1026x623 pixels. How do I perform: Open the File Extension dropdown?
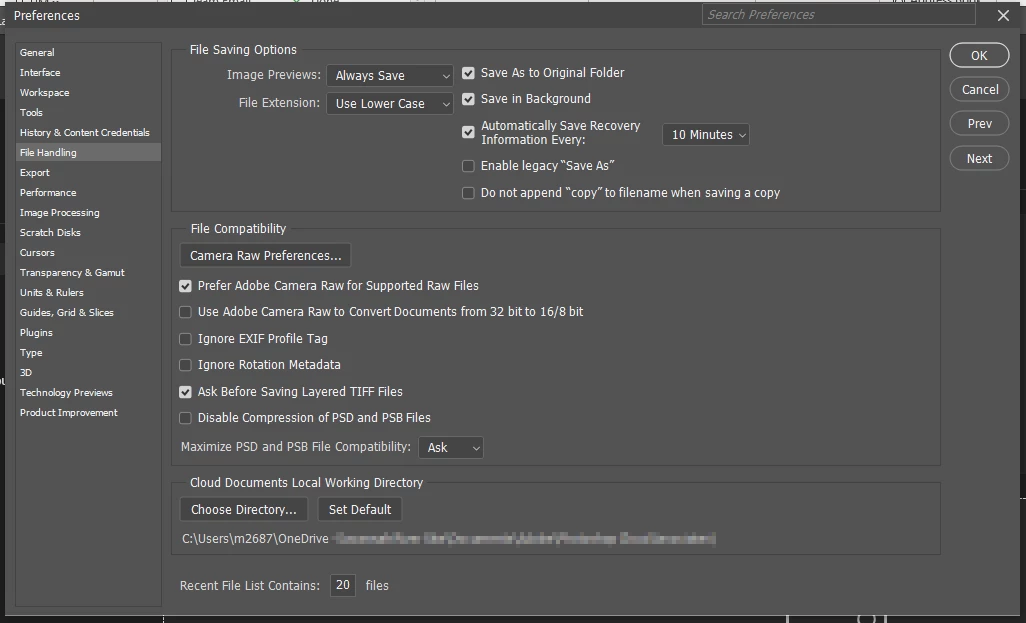(389, 103)
